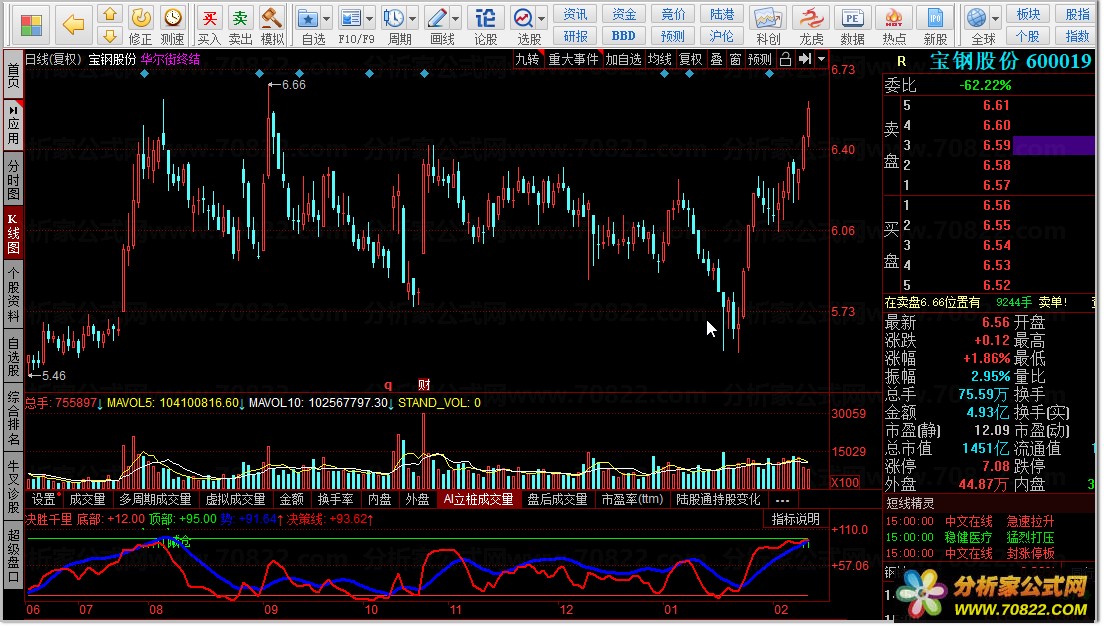Image resolution: width=1104 pixels, height=626 pixels.
Task: Toggle the chart lock icon
Action: 785,60
